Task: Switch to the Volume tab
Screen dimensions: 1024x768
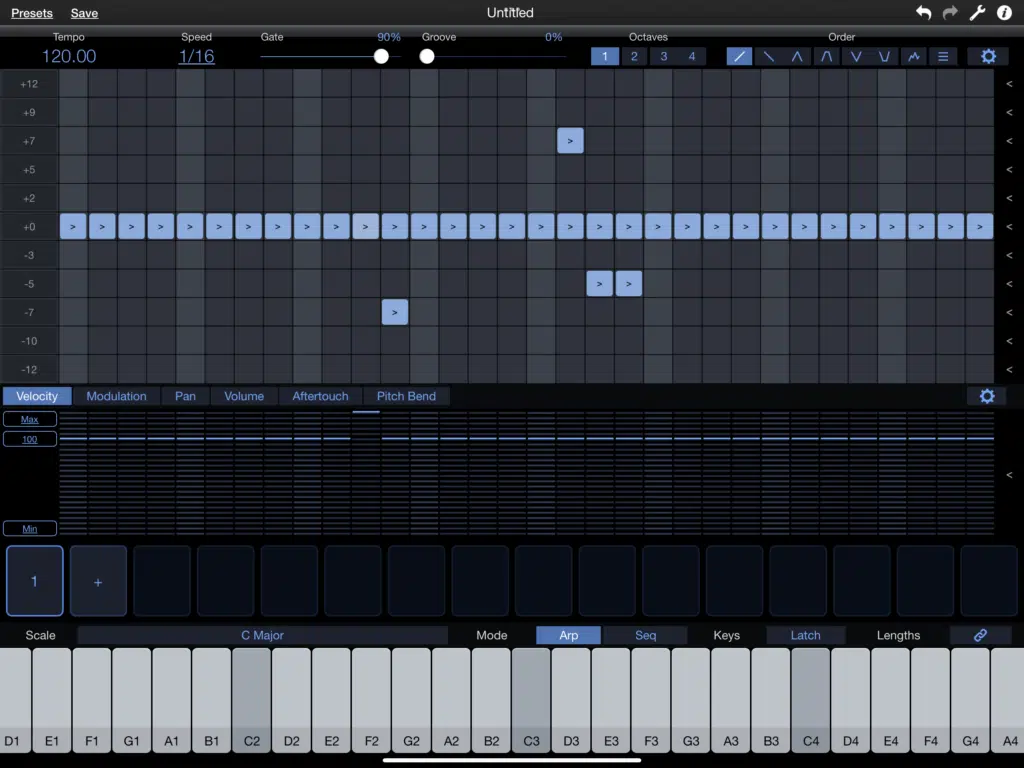Action: pyautogui.click(x=244, y=396)
